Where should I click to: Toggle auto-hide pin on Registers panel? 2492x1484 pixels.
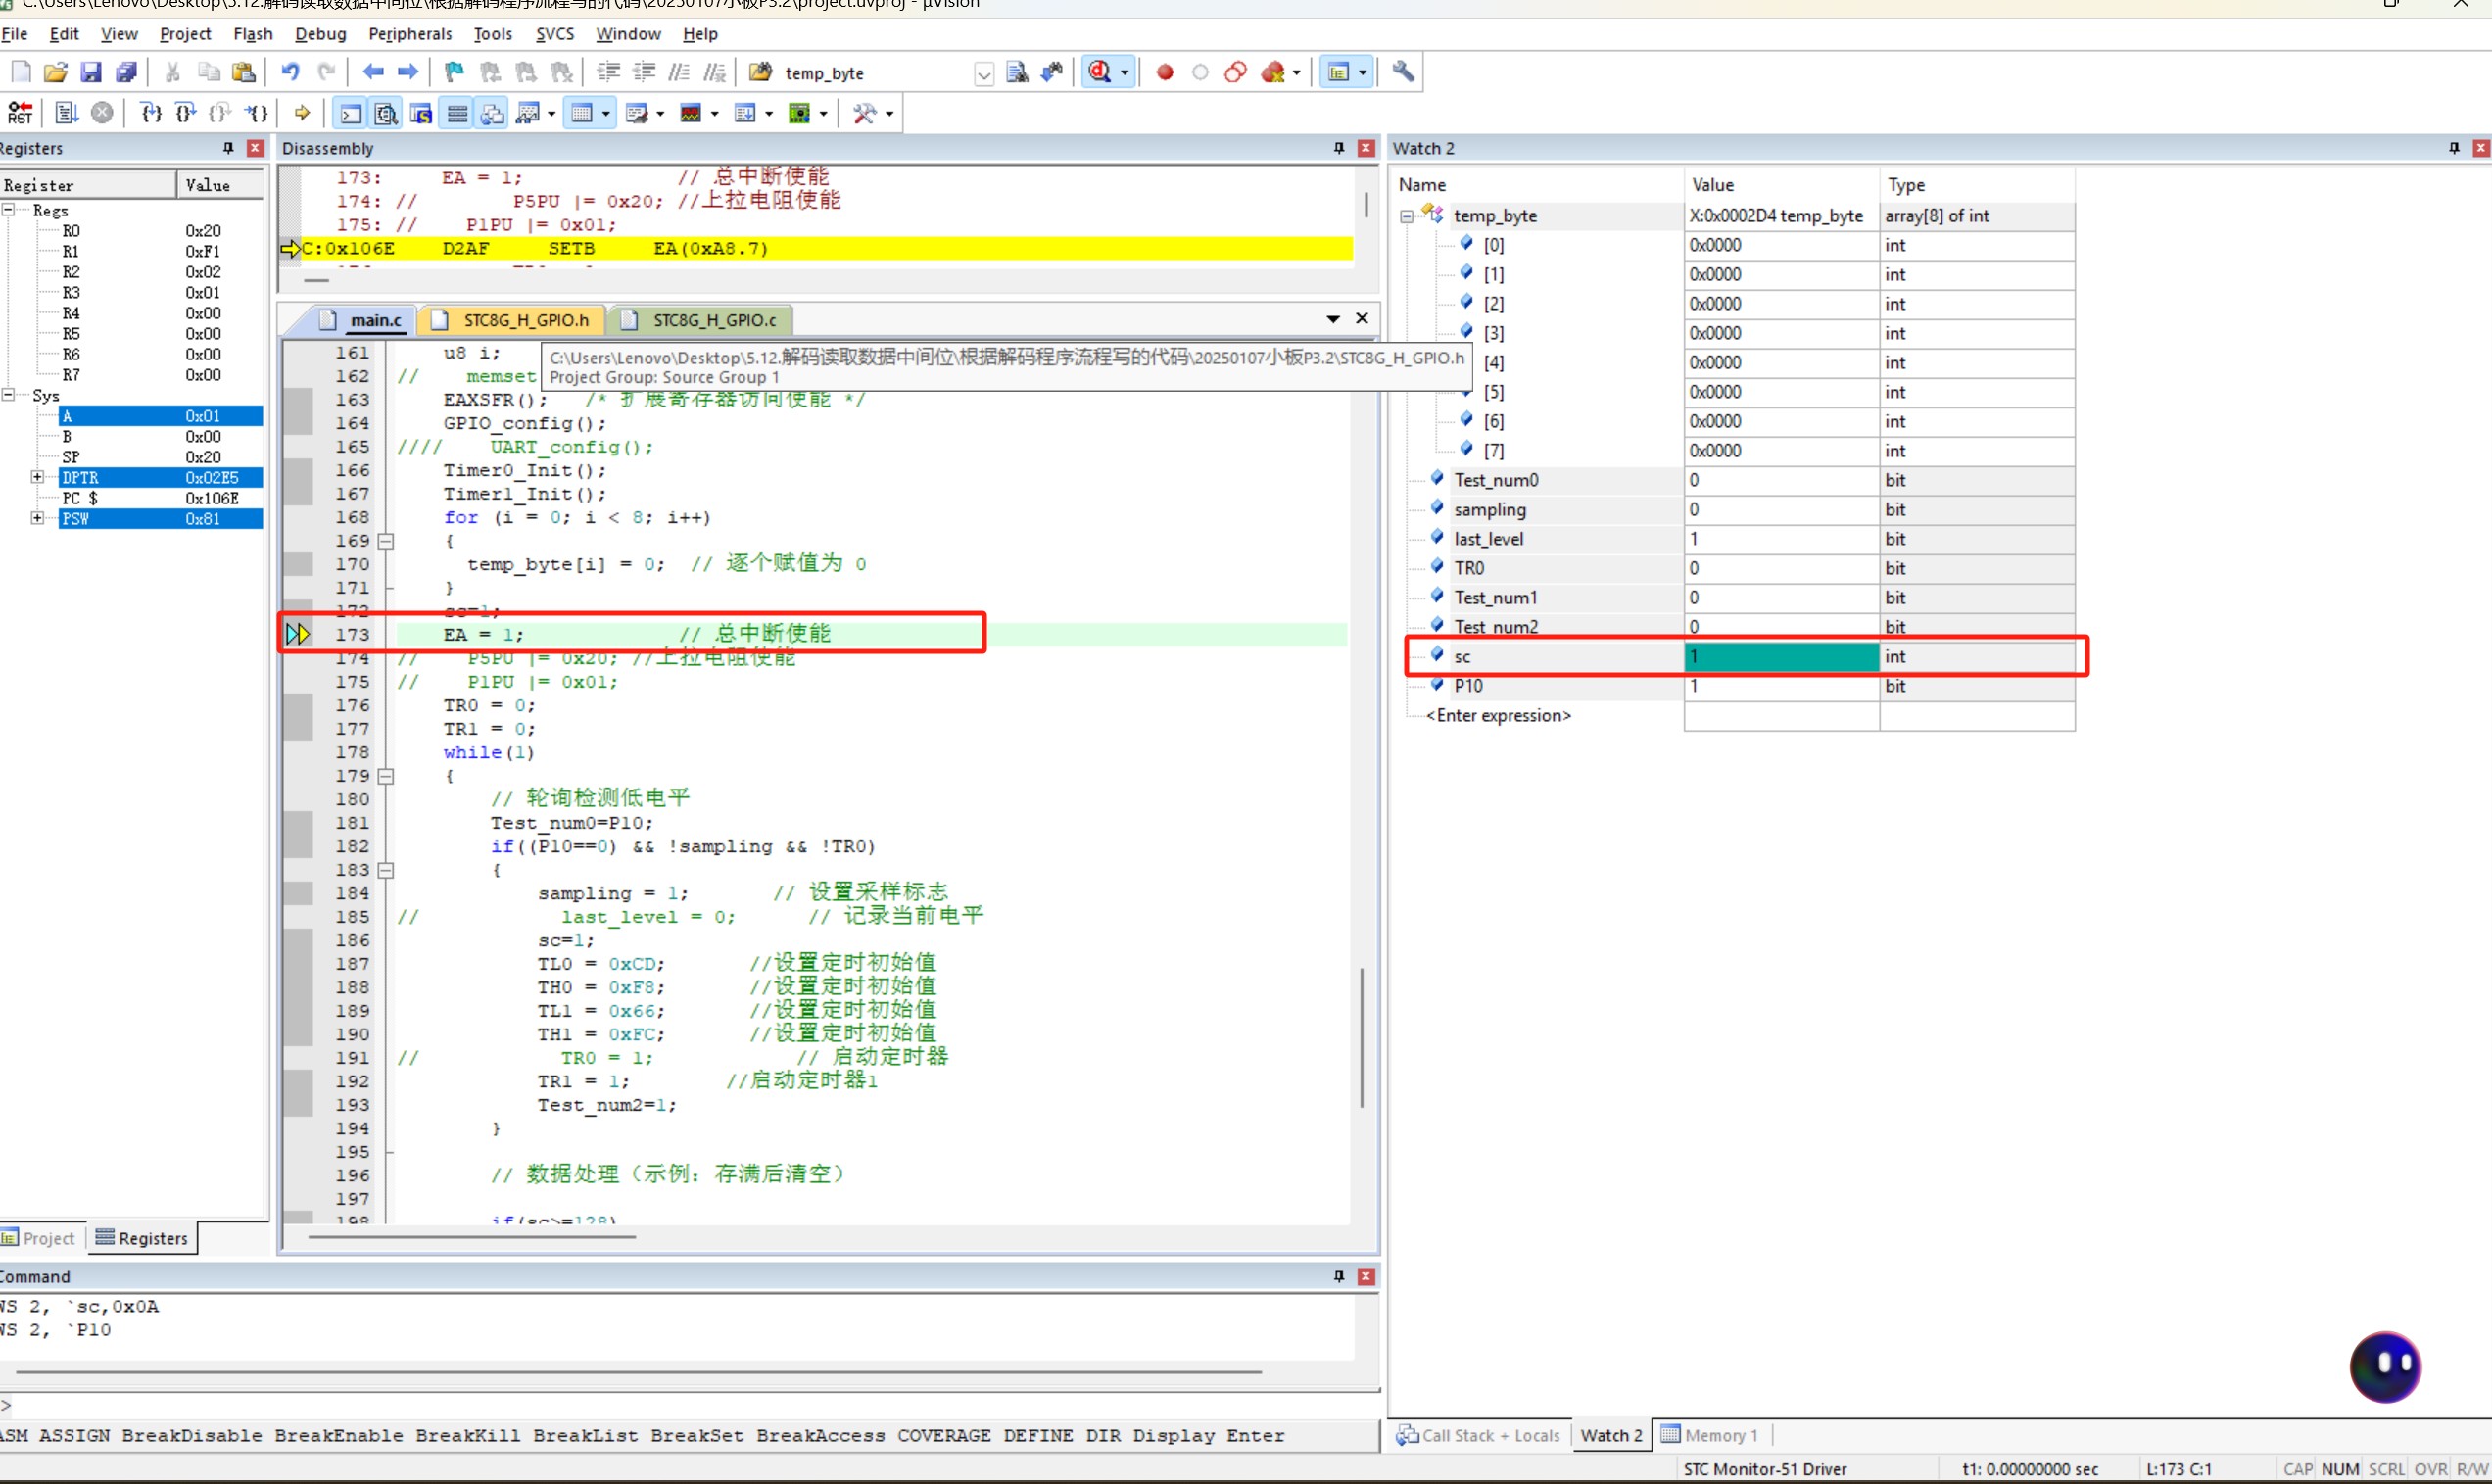(228, 148)
